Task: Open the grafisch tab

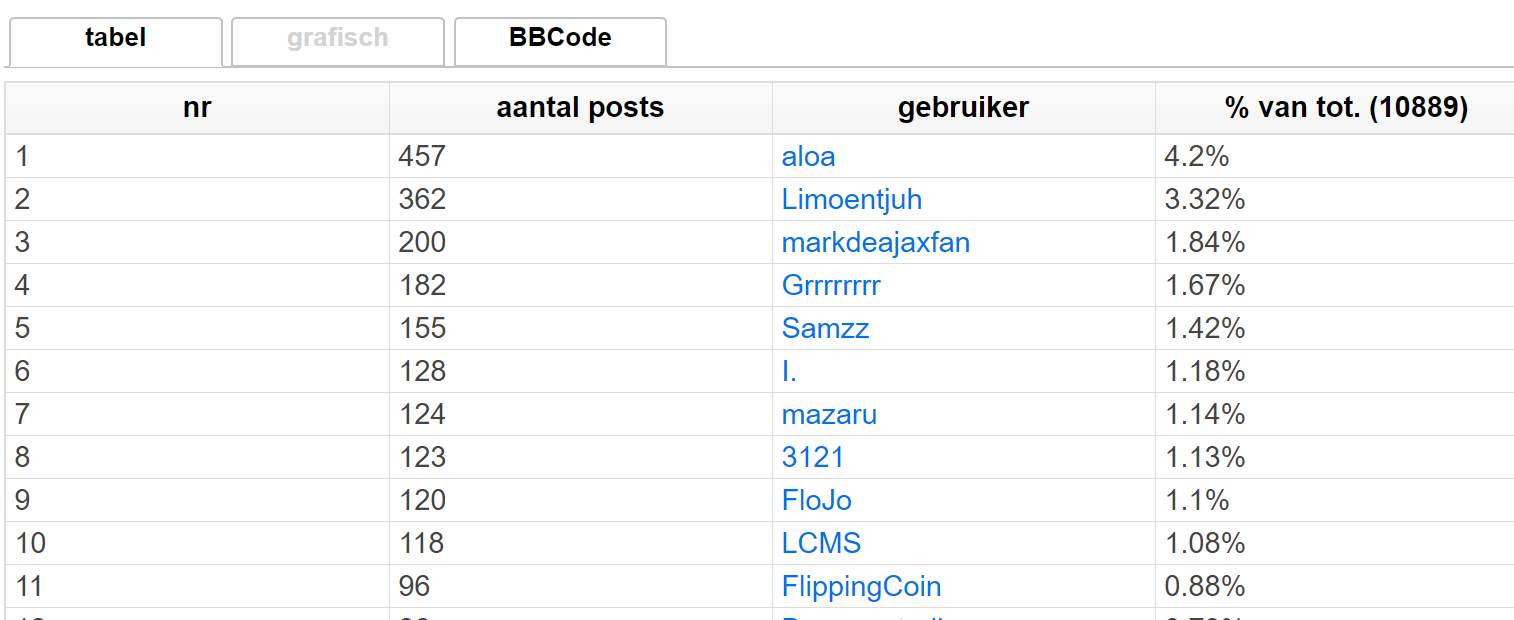Action: tap(338, 40)
